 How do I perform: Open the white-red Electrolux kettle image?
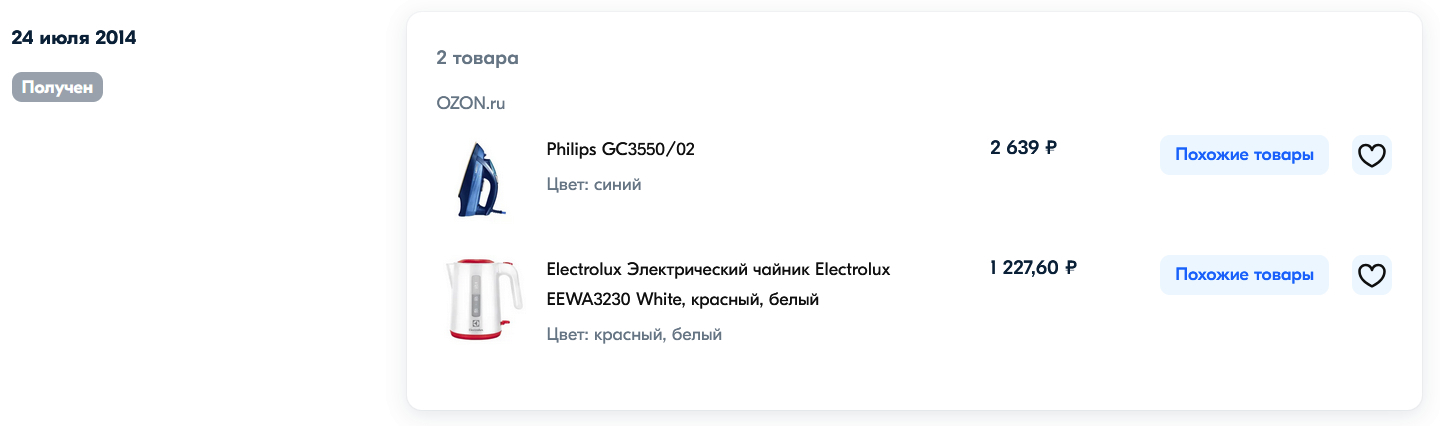coord(483,298)
